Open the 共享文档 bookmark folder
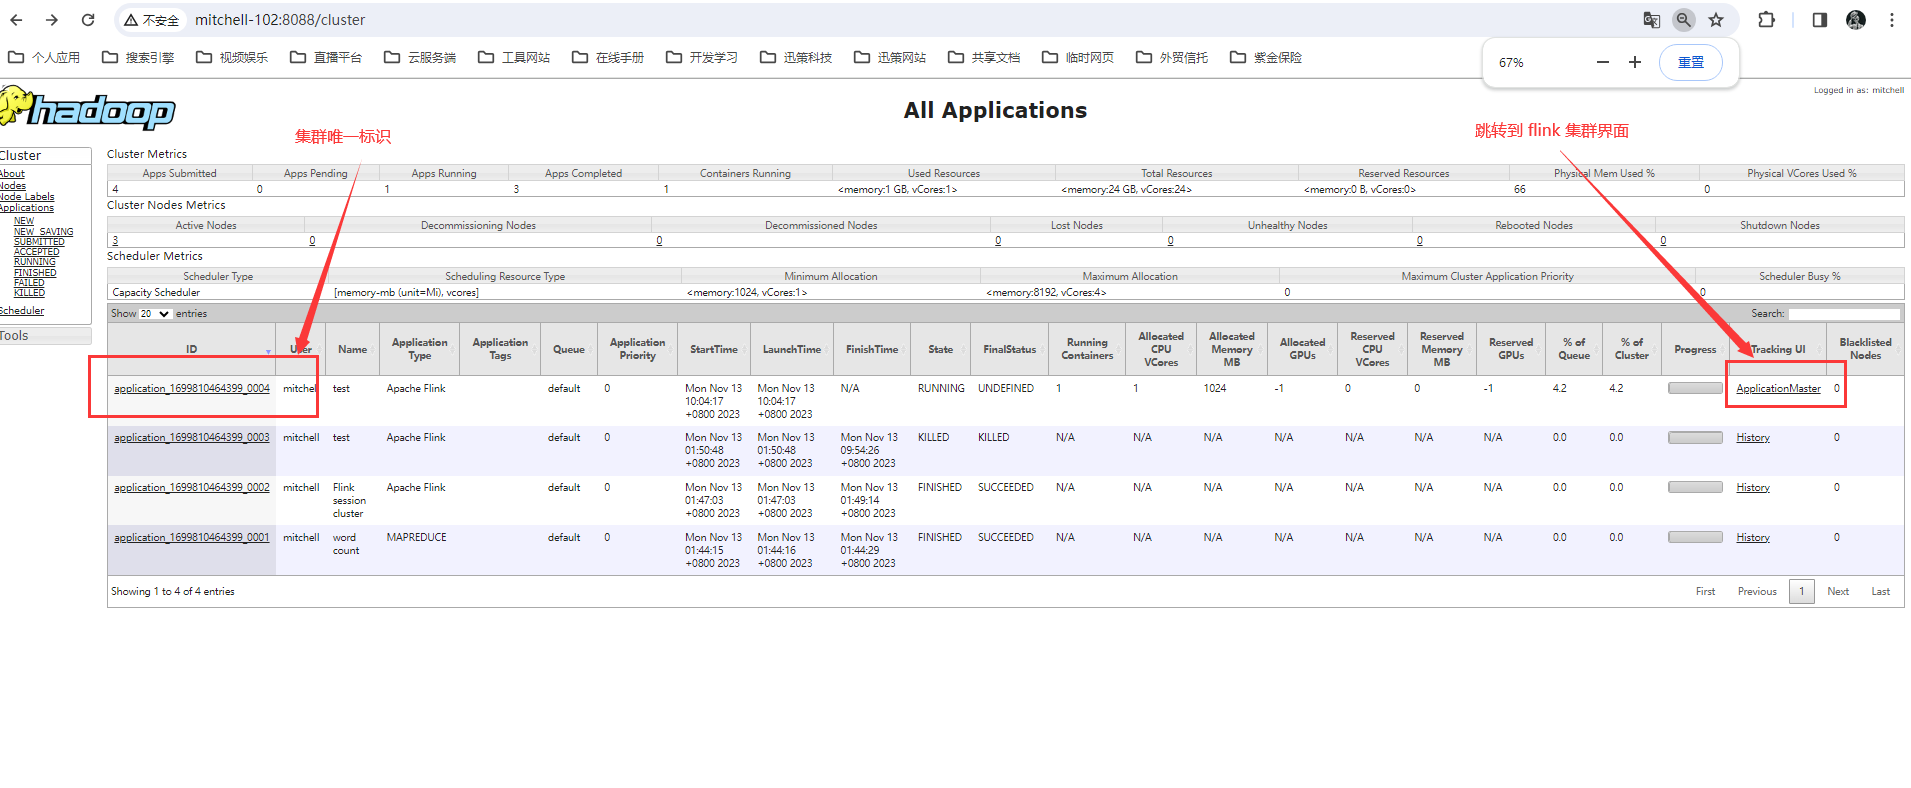Image resolution: width=1911 pixels, height=788 pixels. click(984, 57)
